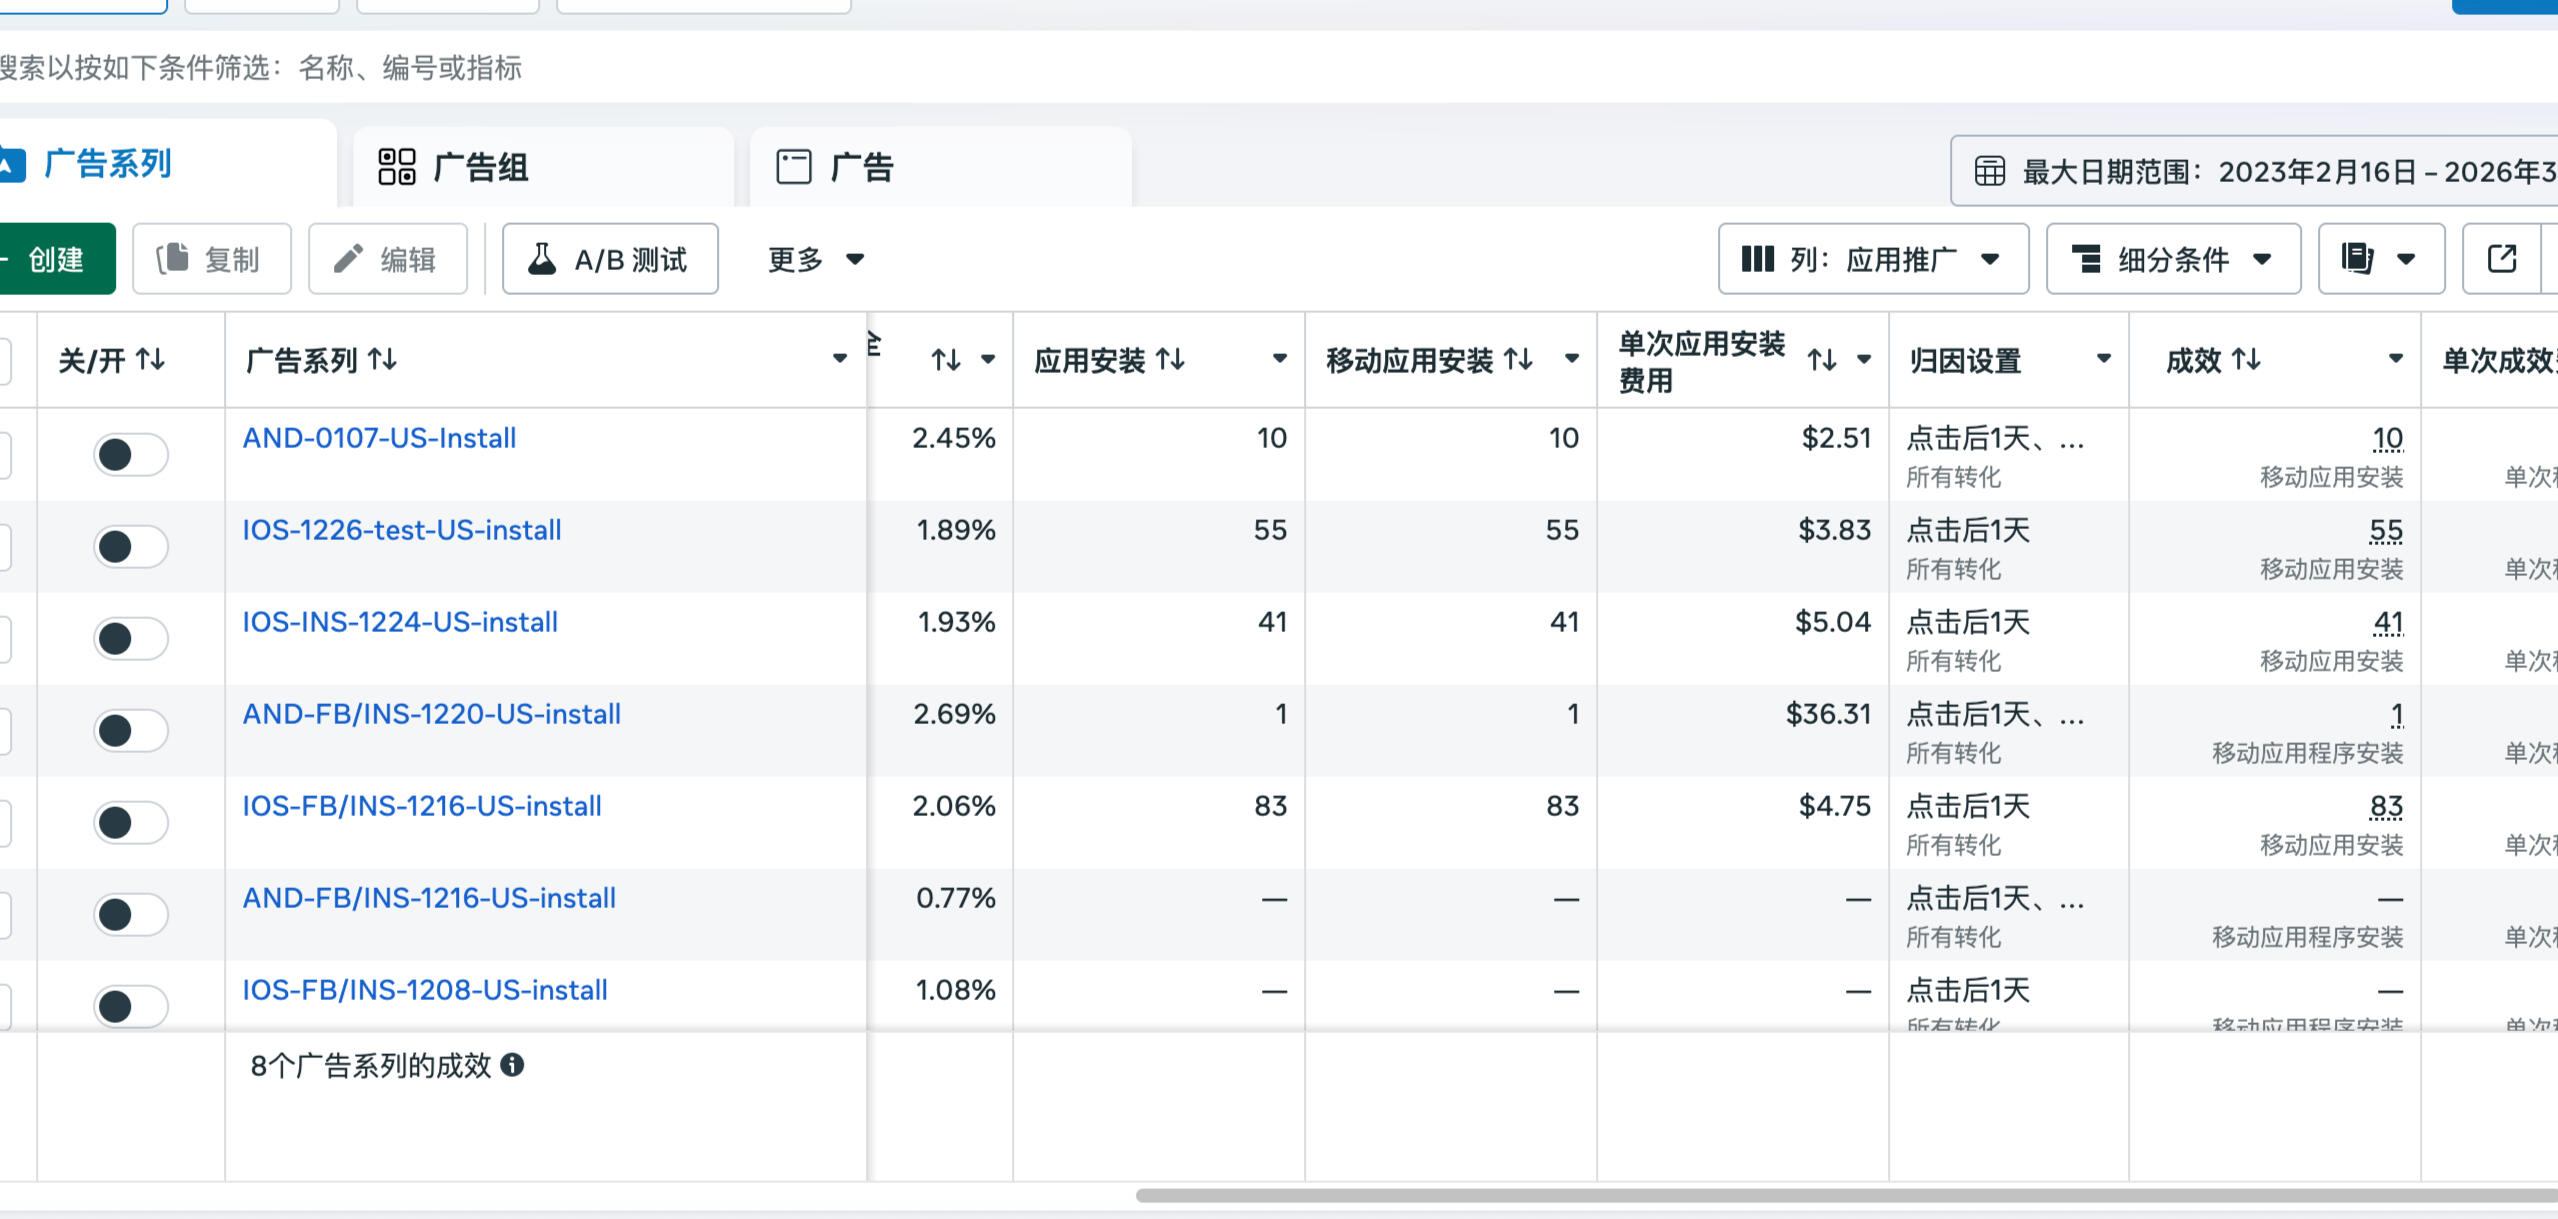Click the reports copy icon beside the export button

[2360, 259]
